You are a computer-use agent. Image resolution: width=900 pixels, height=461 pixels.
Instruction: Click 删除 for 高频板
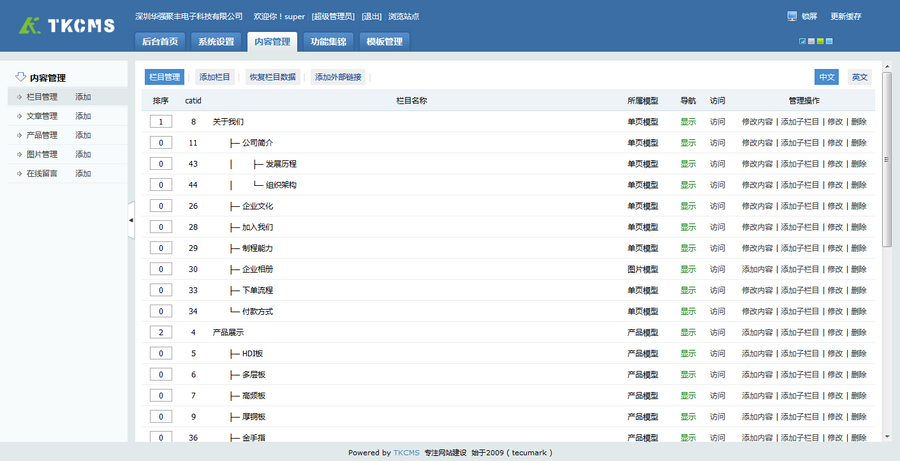pyautogui.click(x=859, y=396)
